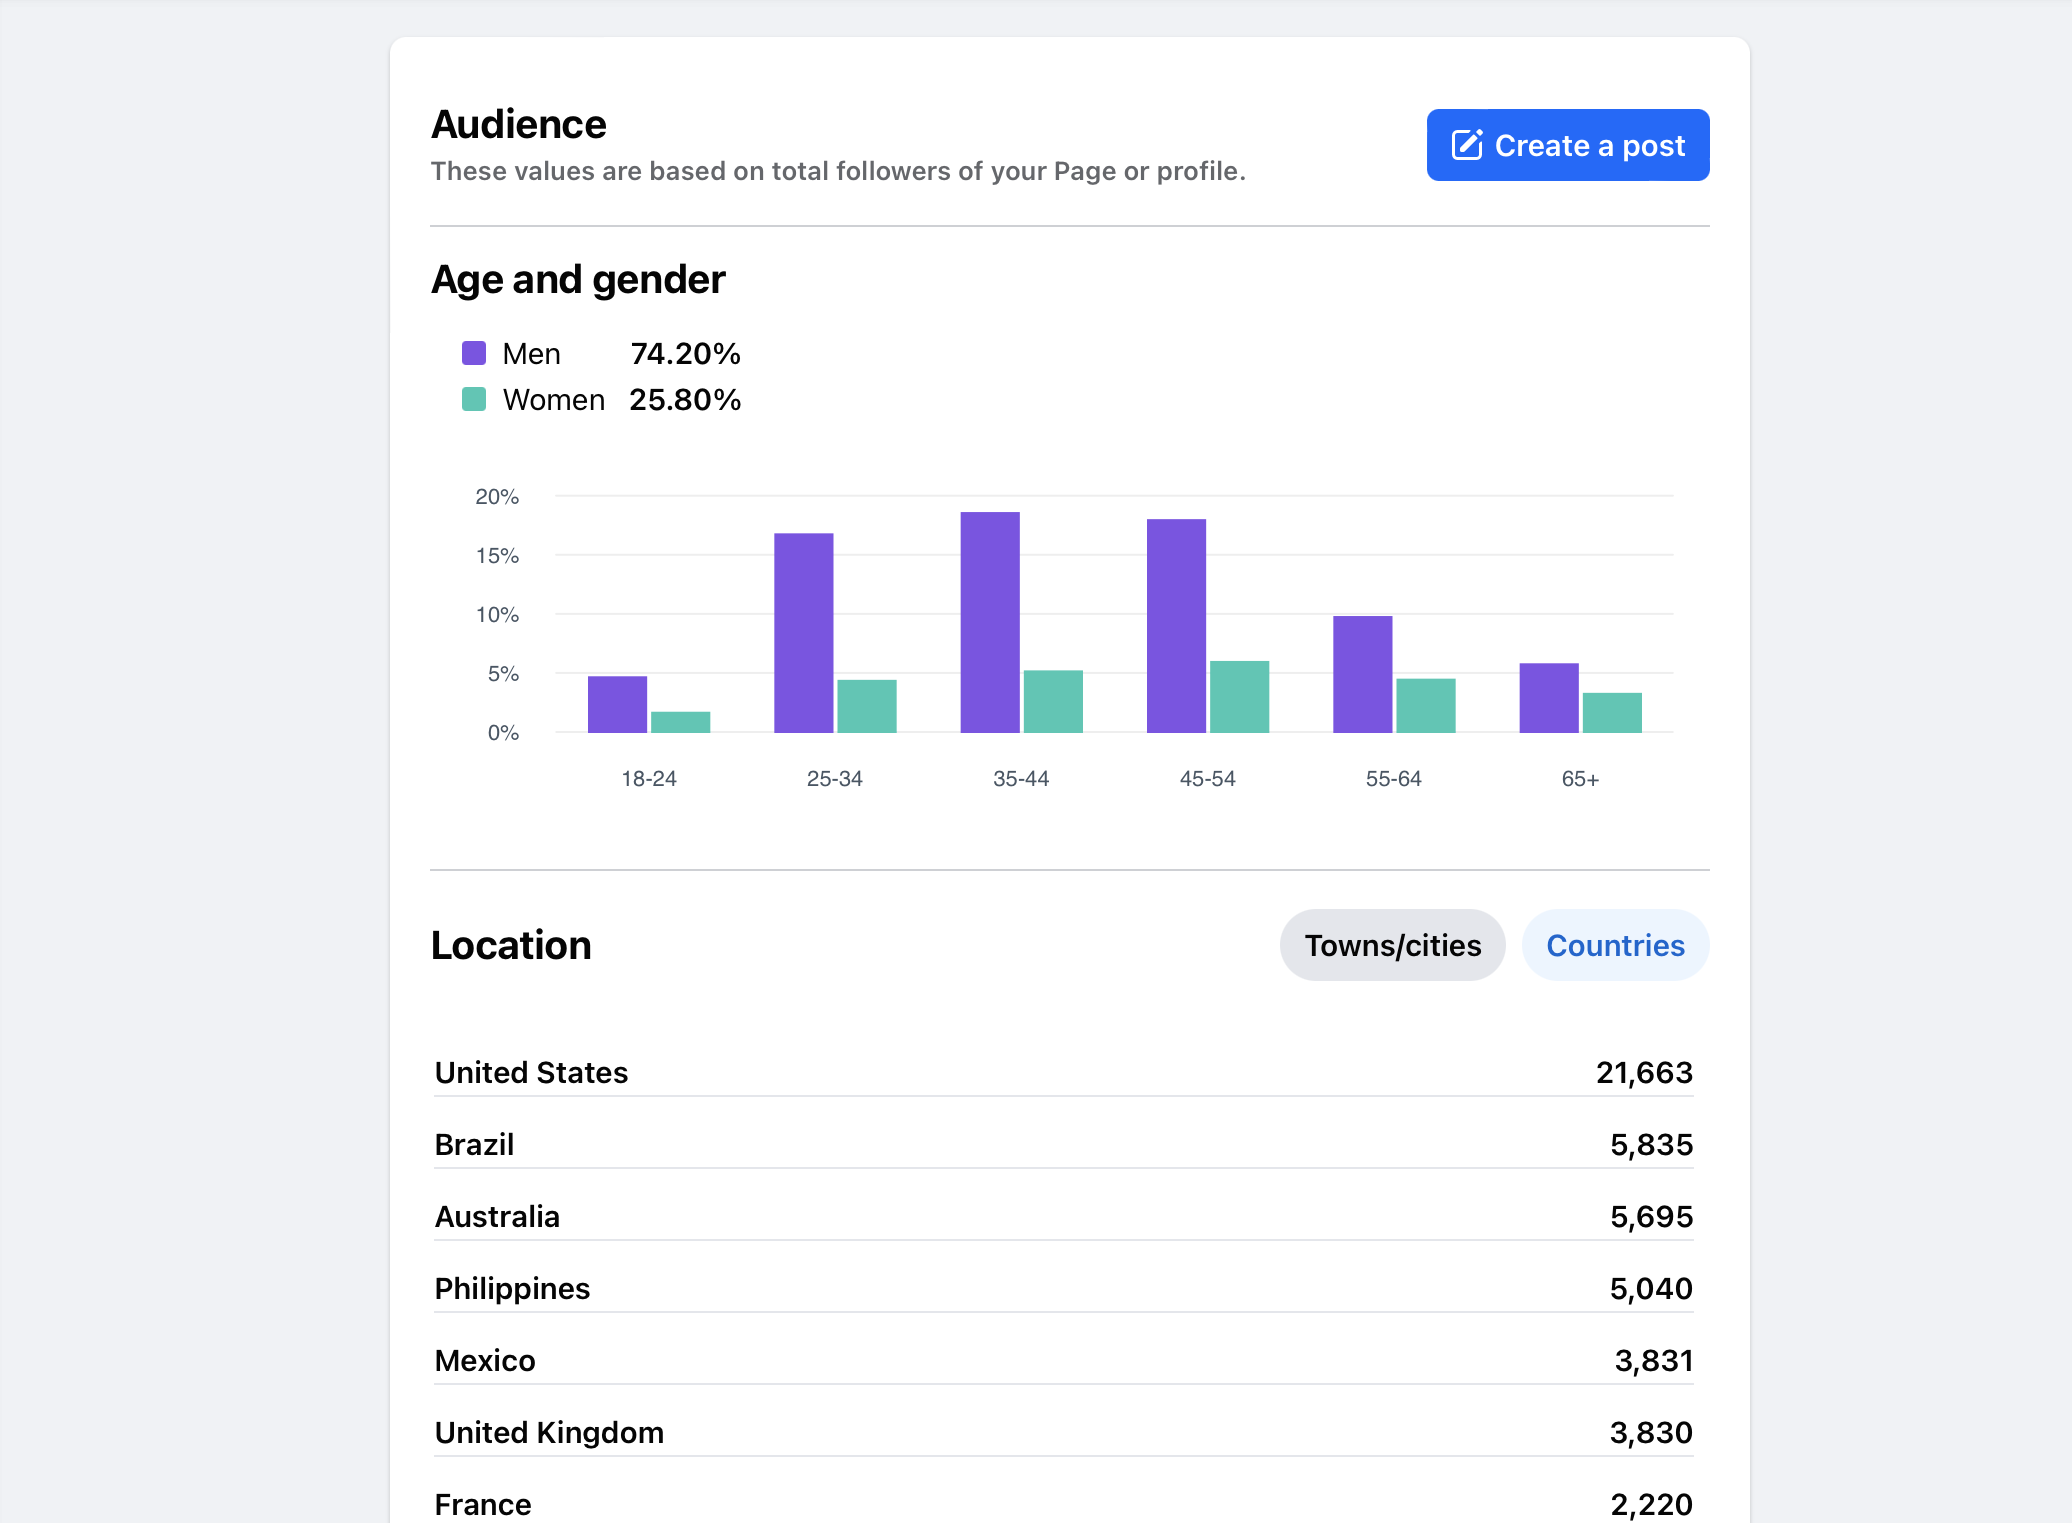Click the purple men bar for 35-44
The width and height of the screenshot is (2072, 1523).
990,622
